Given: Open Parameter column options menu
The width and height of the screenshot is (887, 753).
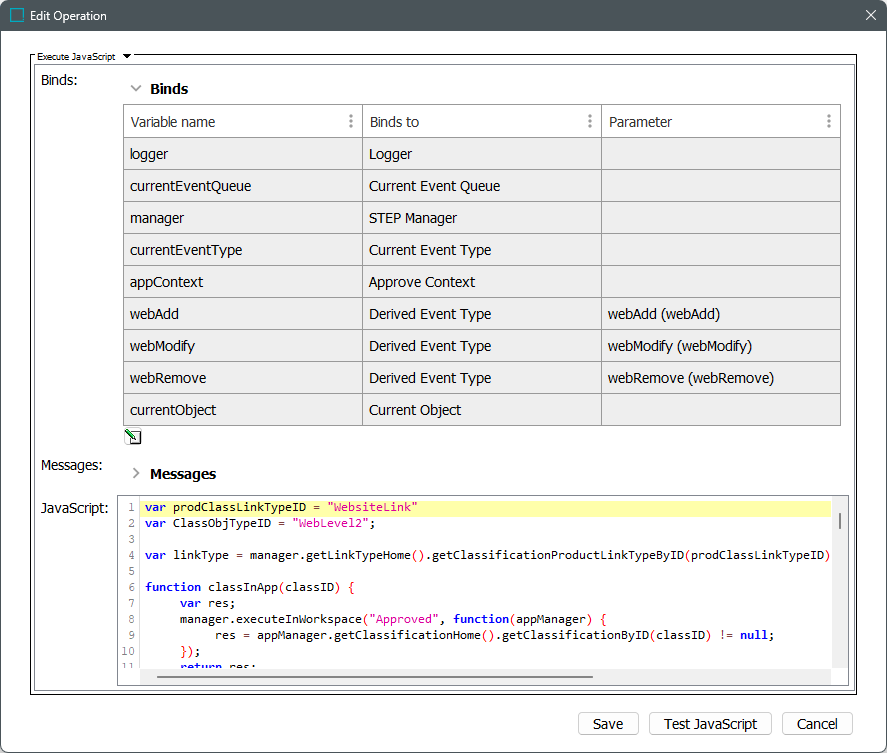Looking at the screenshot, I should pos(828,121).
